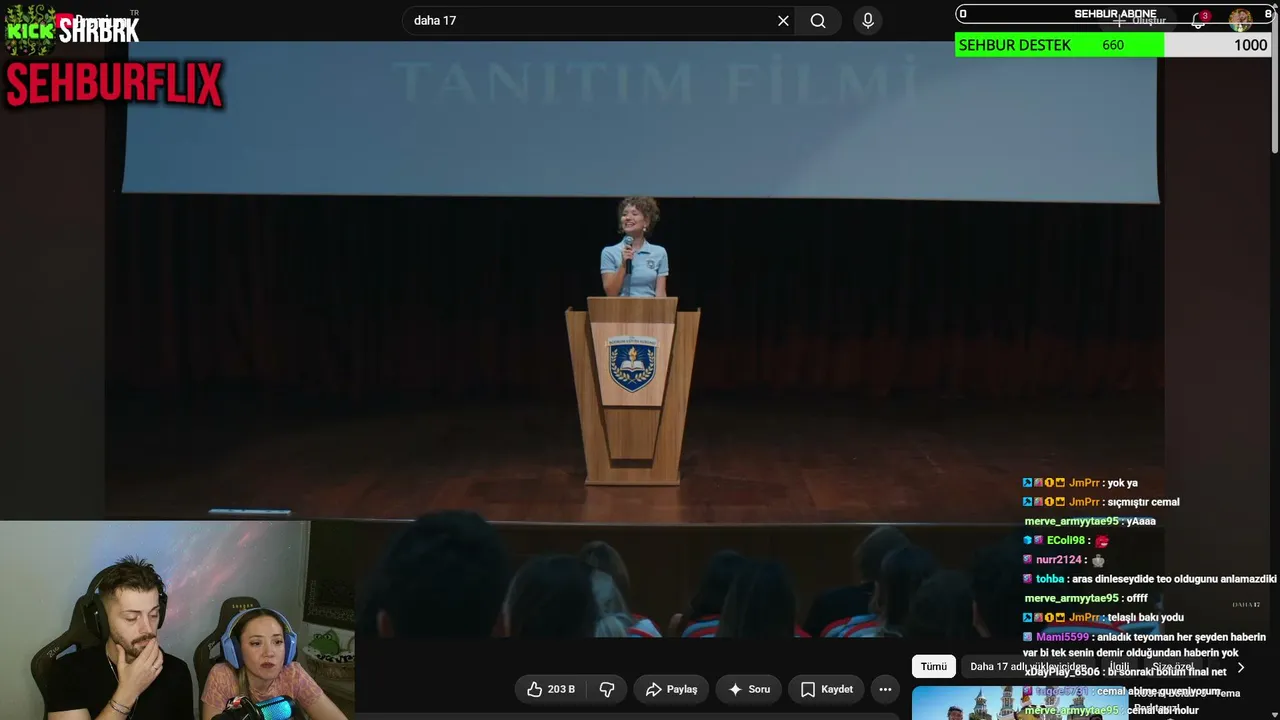
Task: Click the chat message 'telaşlı bakı yodu'
Action: coord(1148,618)
